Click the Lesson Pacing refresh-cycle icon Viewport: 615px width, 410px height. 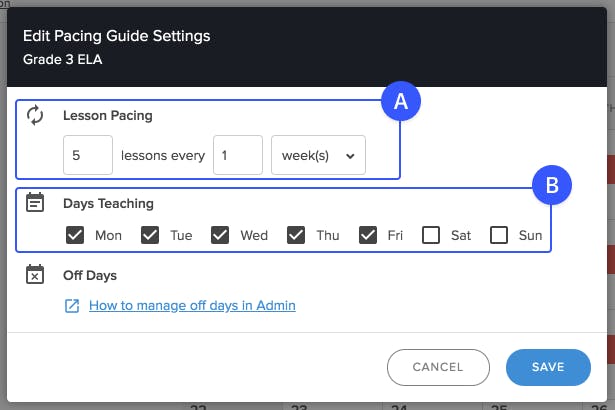point(35,115)
